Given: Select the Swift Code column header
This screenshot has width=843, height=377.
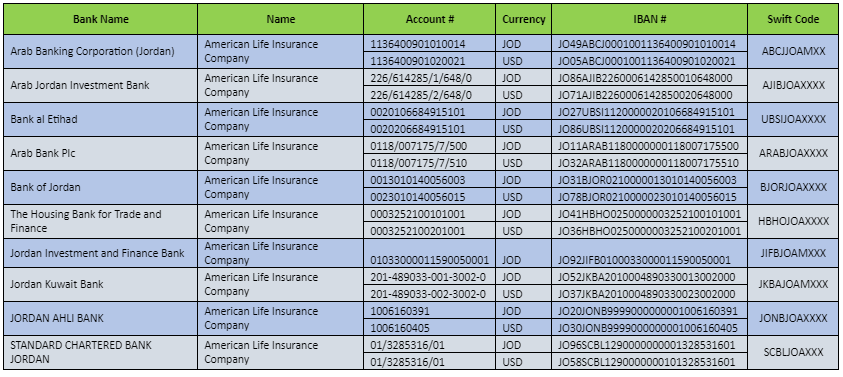Looking at the screenshot, I should point(793,19).
